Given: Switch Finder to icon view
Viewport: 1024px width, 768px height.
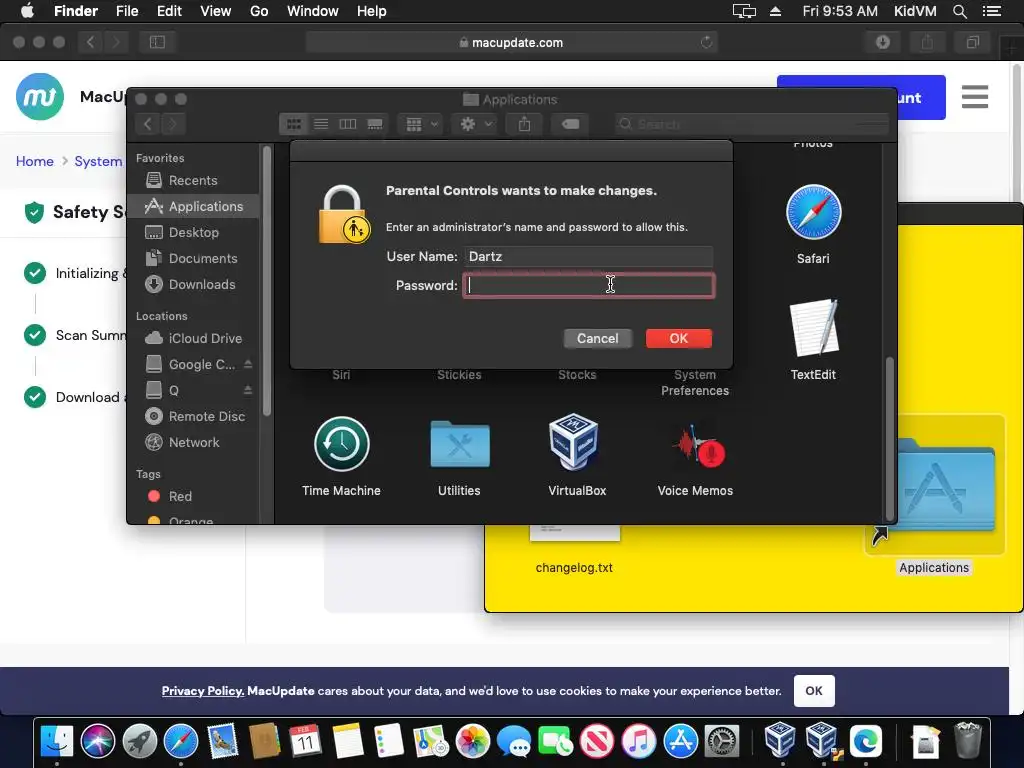Looking at the screenshot, I should pyautogui.click(x=294, y=124).
